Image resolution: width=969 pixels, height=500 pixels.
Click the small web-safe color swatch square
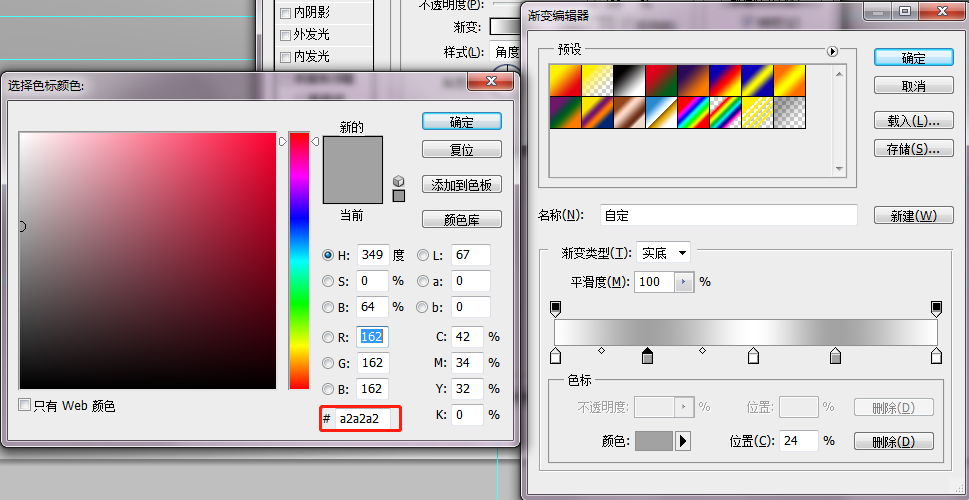399,196
